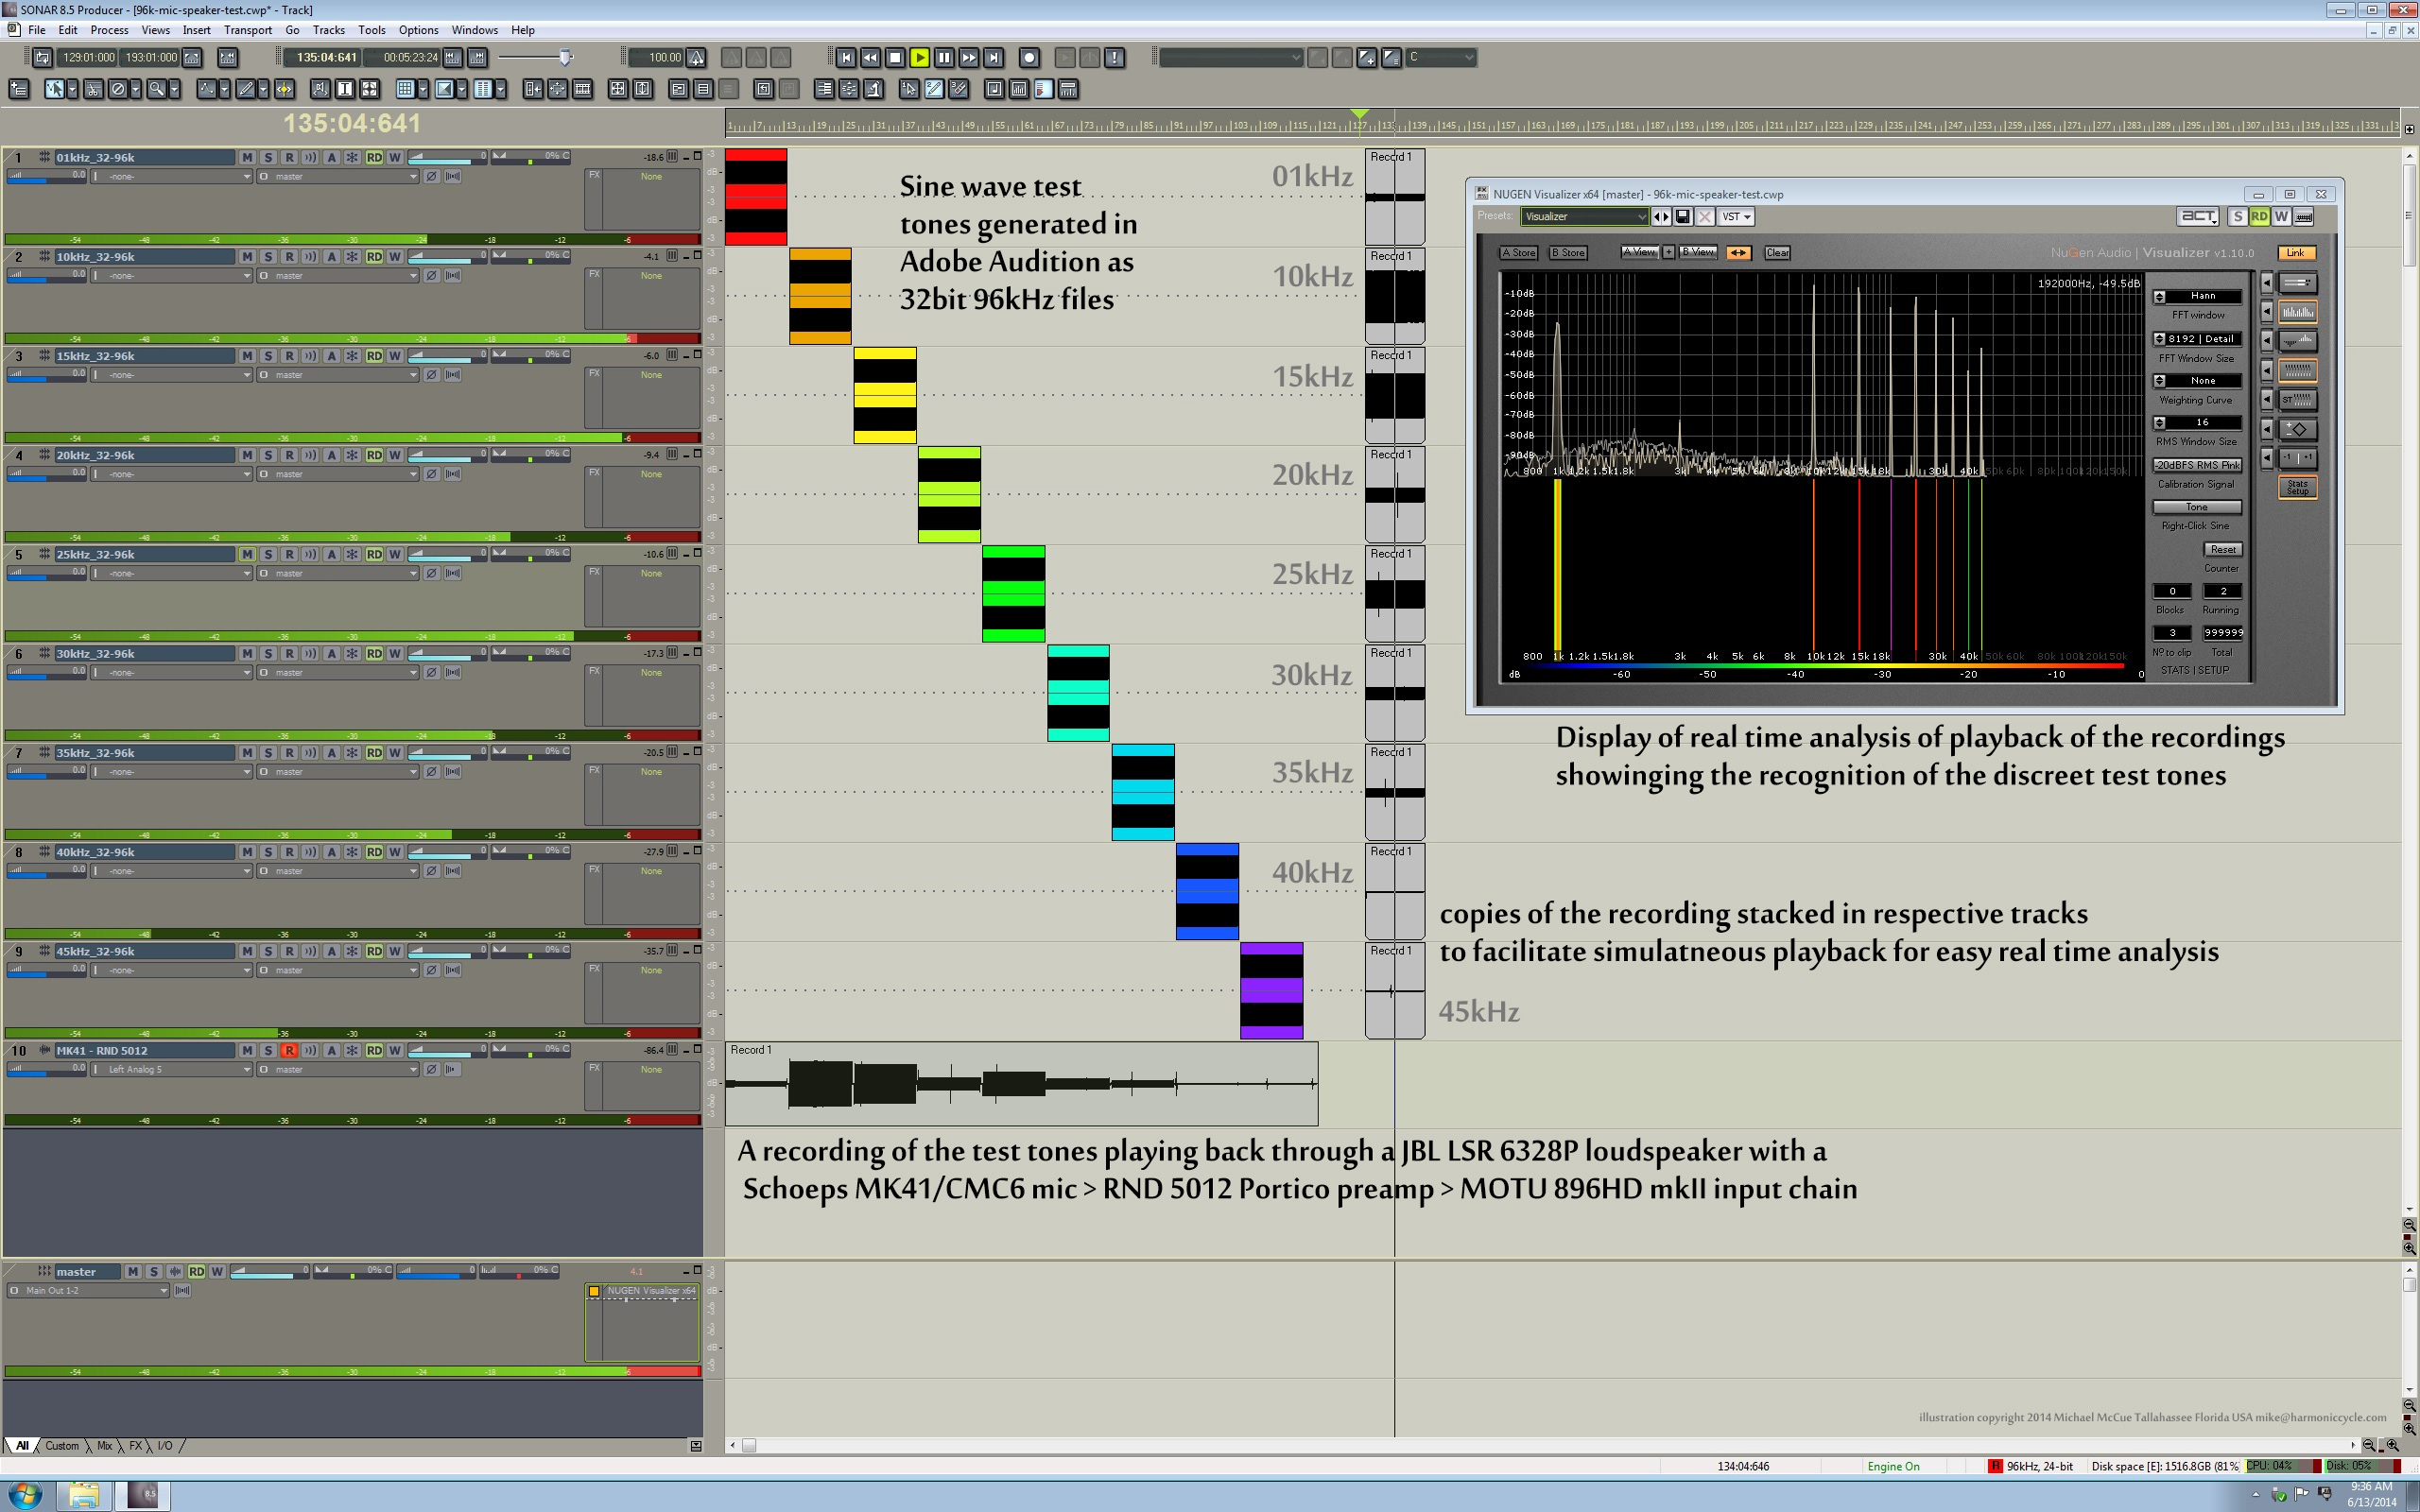Click the Clear button in Visualizer
Viewport: 2420px width, 1512px height.
pyautogui.click(x=1777, y=253)
